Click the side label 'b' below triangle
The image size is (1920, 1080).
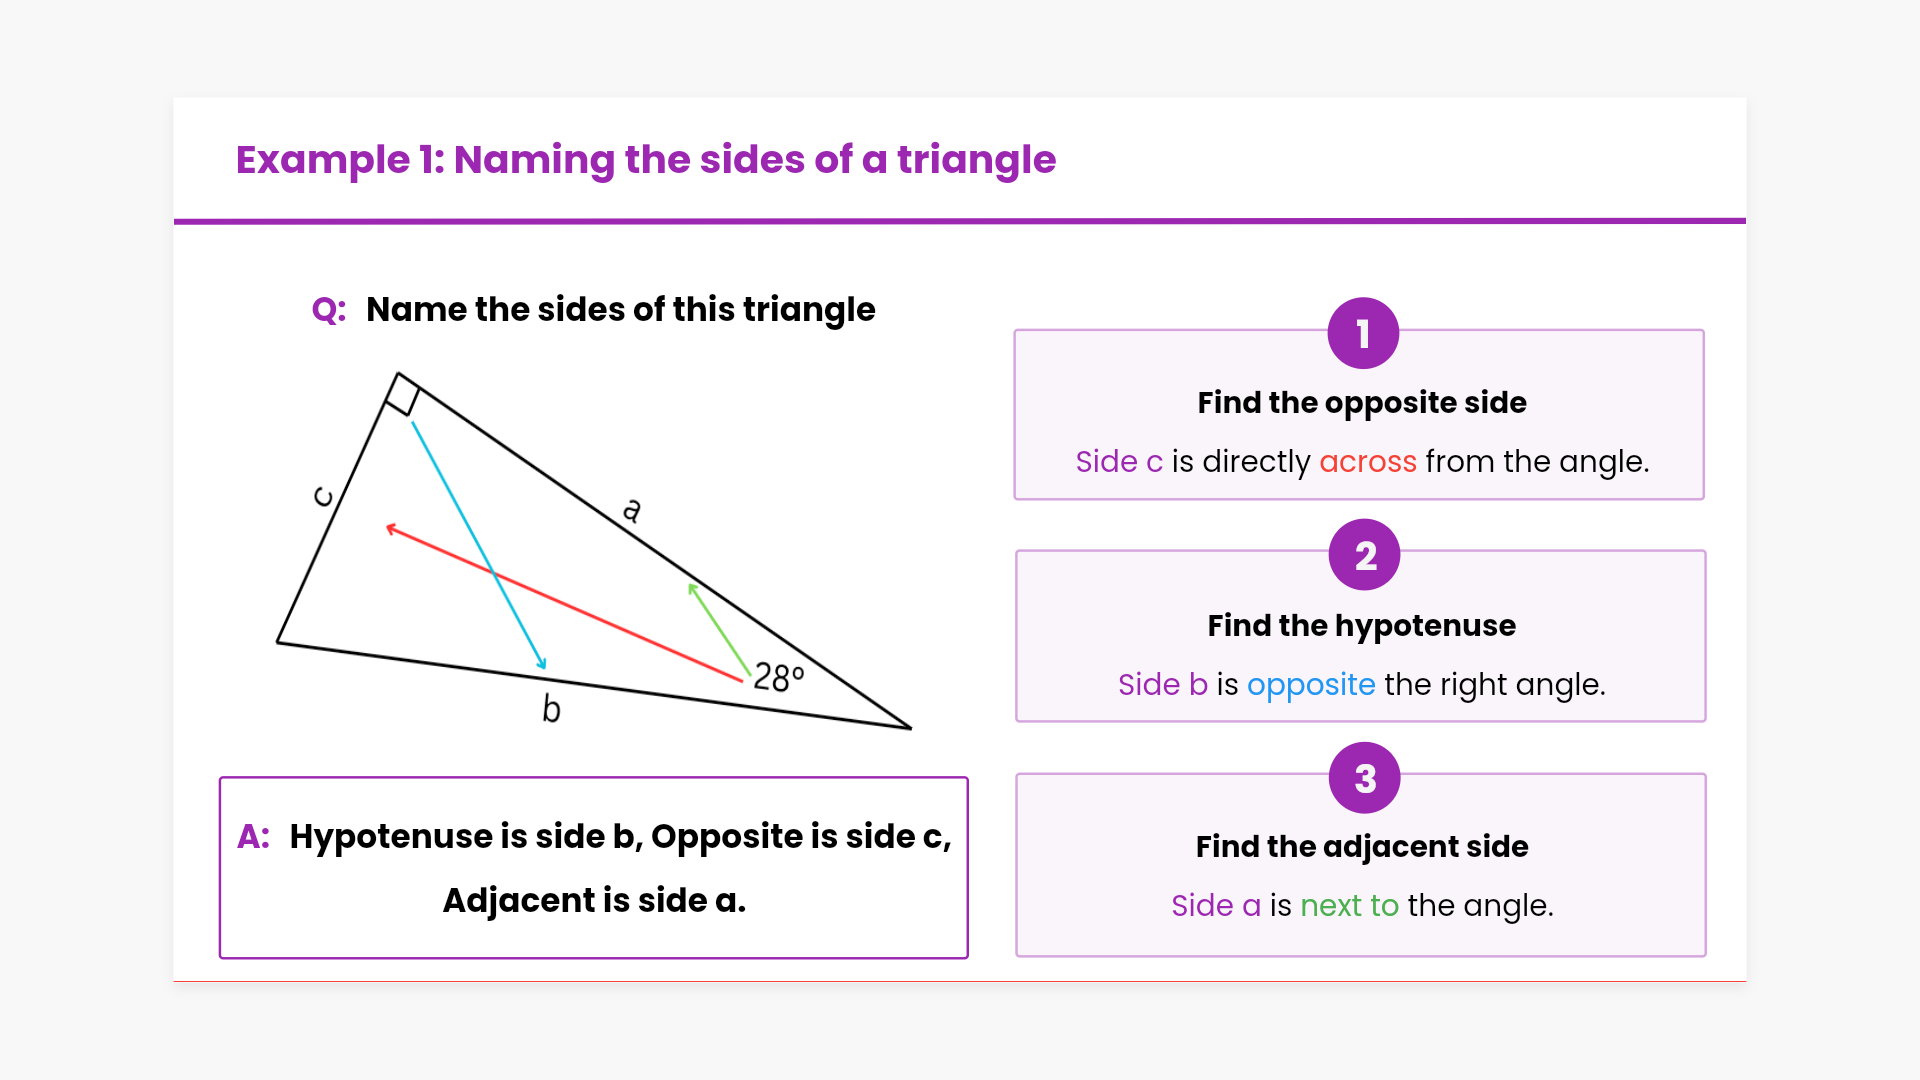[551, 708]
